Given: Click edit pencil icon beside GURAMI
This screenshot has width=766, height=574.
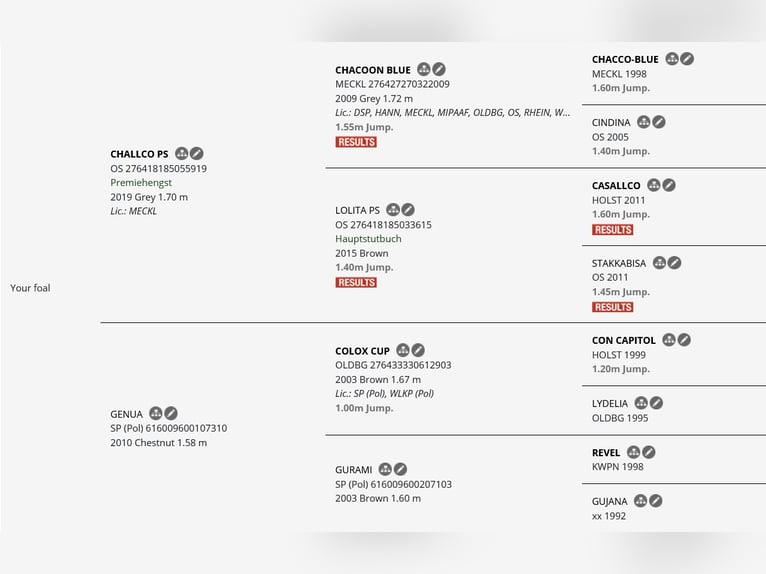Looking at the screenshot, I should pos(400,469).
